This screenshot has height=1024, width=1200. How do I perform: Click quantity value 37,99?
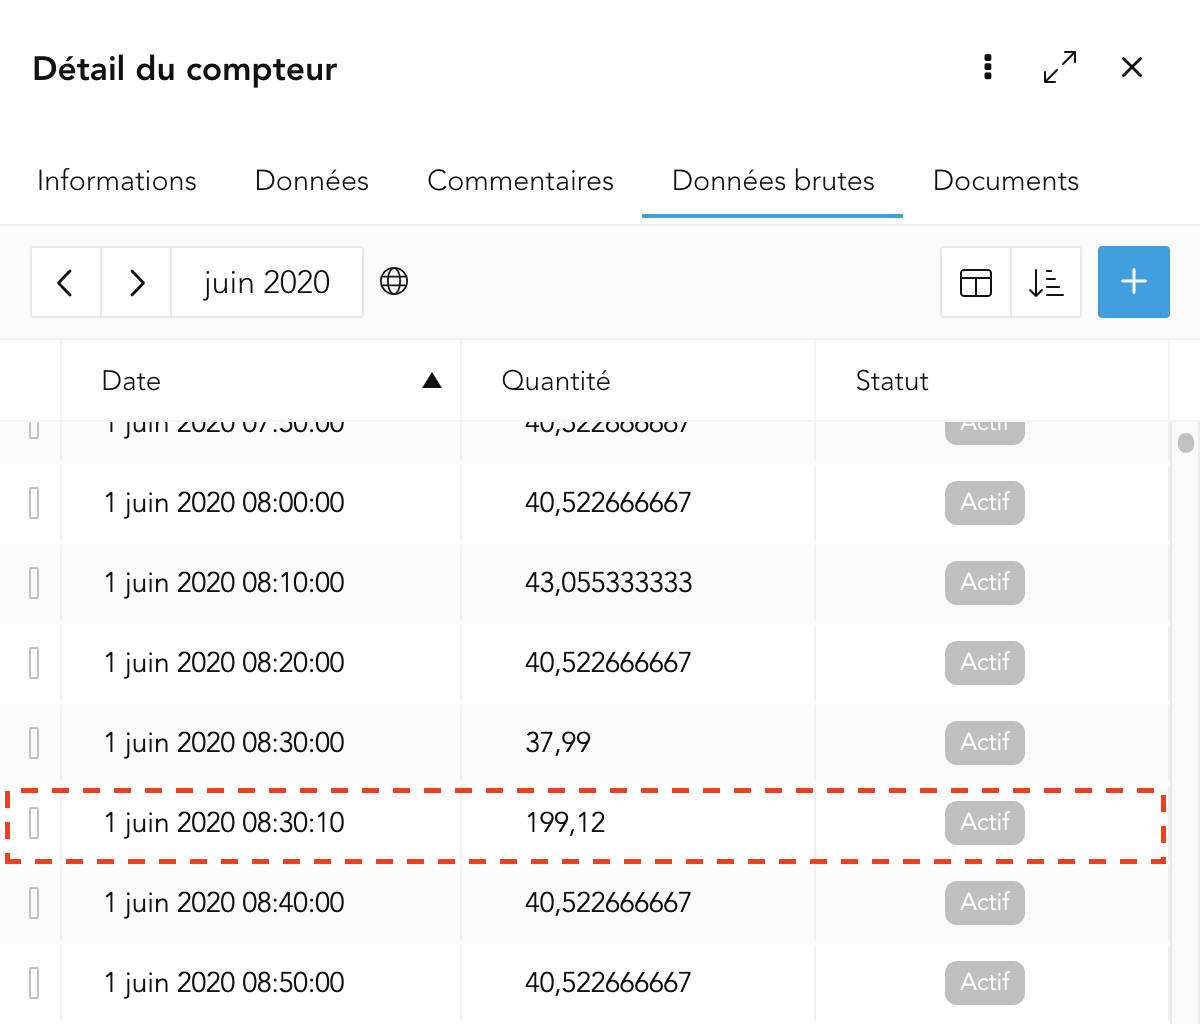tap(558, 742)
